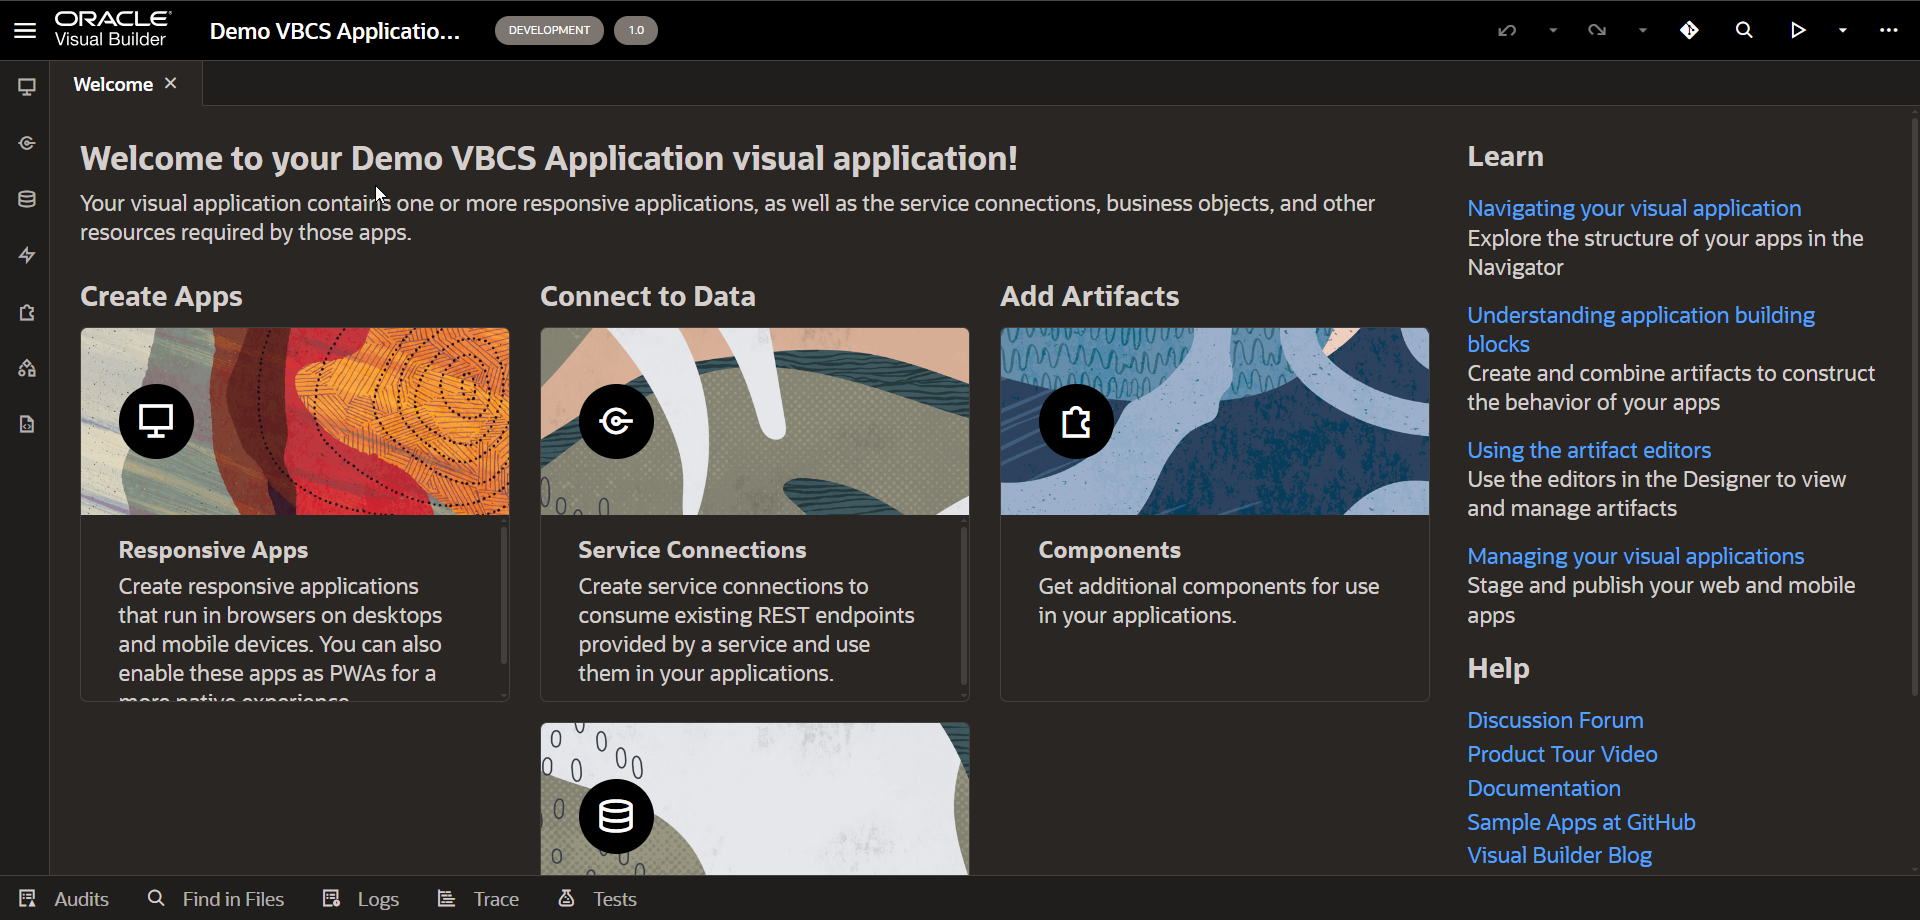The width and height of the screenshot is (1920, 920).
Task: Open the search magnifier in header
Action: coord(1744,31)
